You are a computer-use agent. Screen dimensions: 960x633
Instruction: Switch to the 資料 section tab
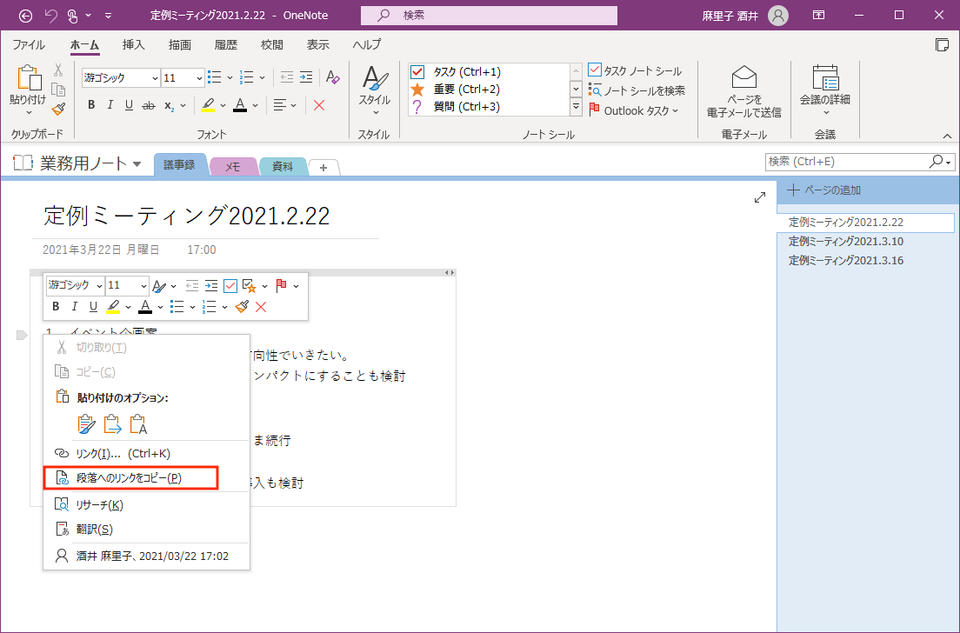tap(282, 167)
